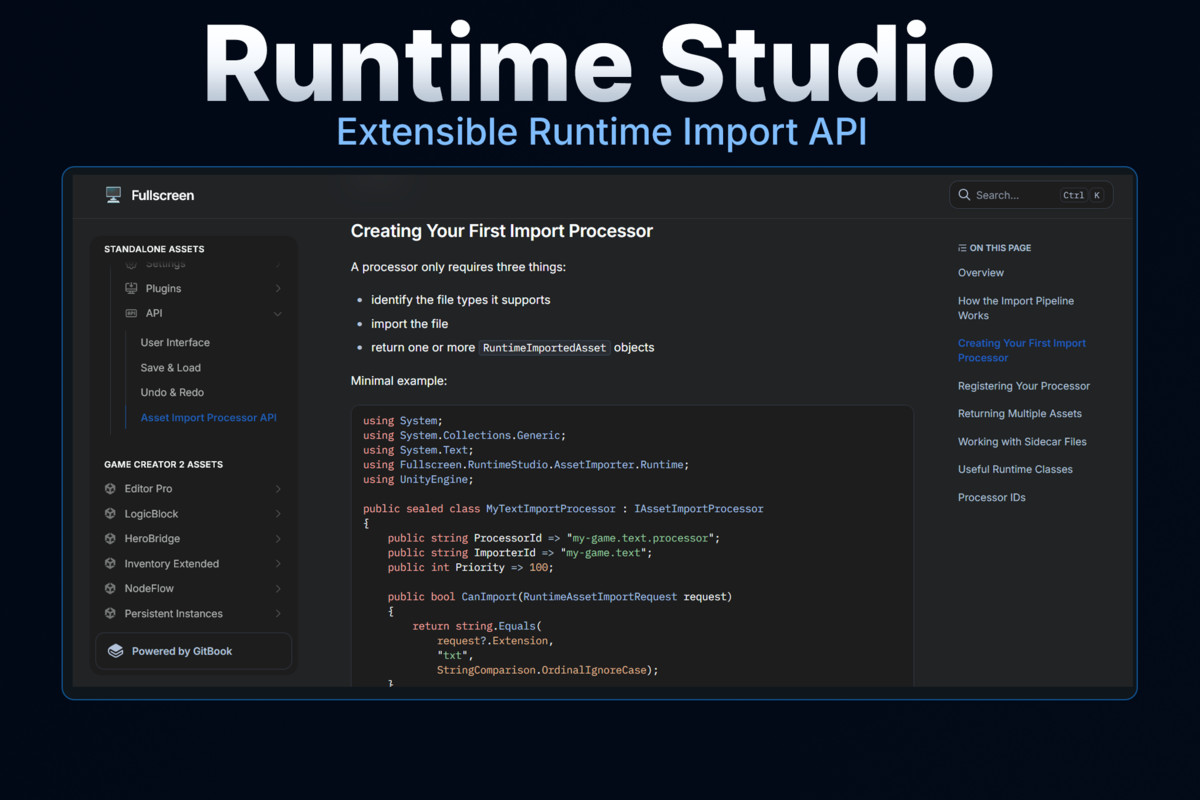Click STANDALONE ASSETS section header
The height and width of the screenshot is (800, 1200).
(154, 249)
